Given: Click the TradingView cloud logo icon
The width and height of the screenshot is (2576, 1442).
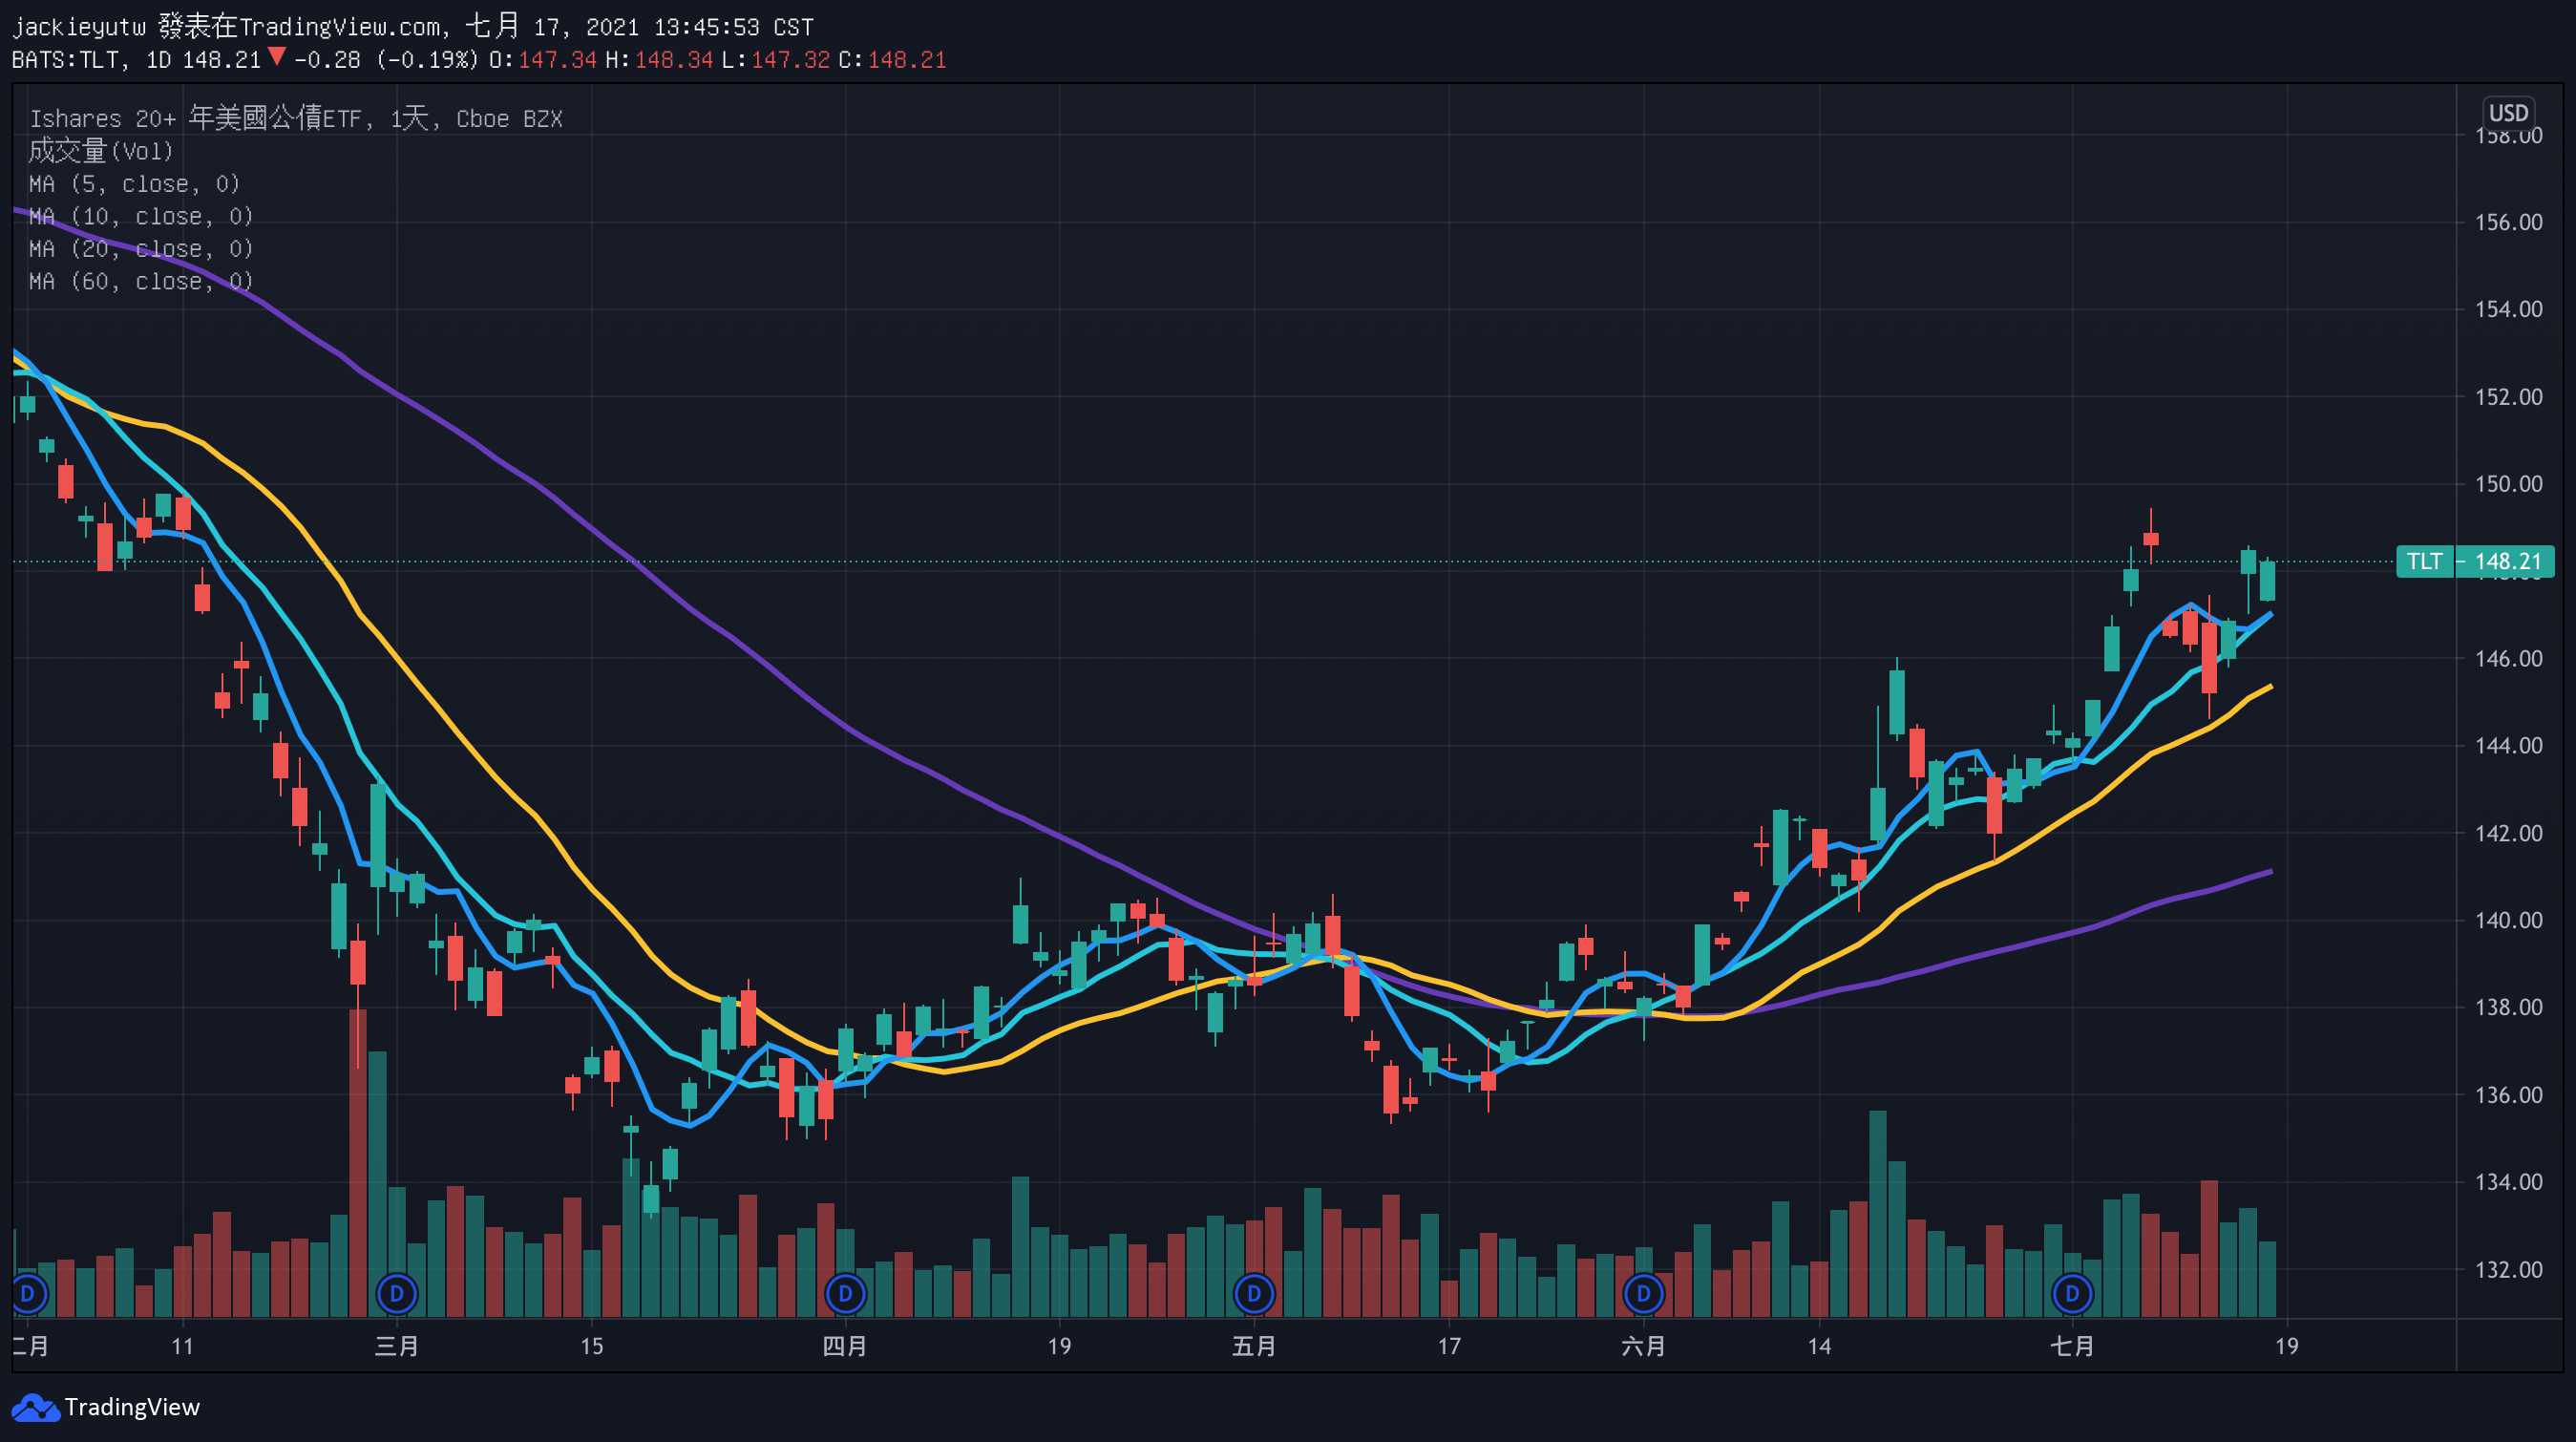Looking at the screenshot, I should (x=35, y=1408).
